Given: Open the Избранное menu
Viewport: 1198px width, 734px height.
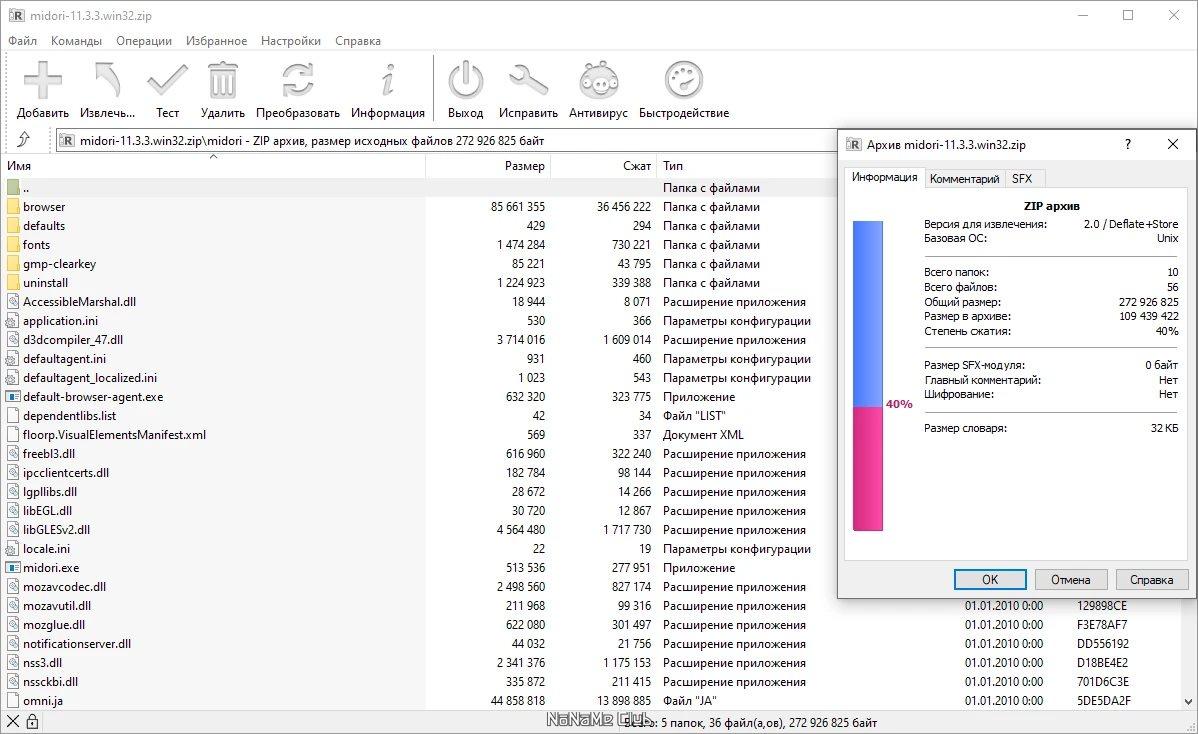Looking at the screenshot, I should click(x=216, y=41).
